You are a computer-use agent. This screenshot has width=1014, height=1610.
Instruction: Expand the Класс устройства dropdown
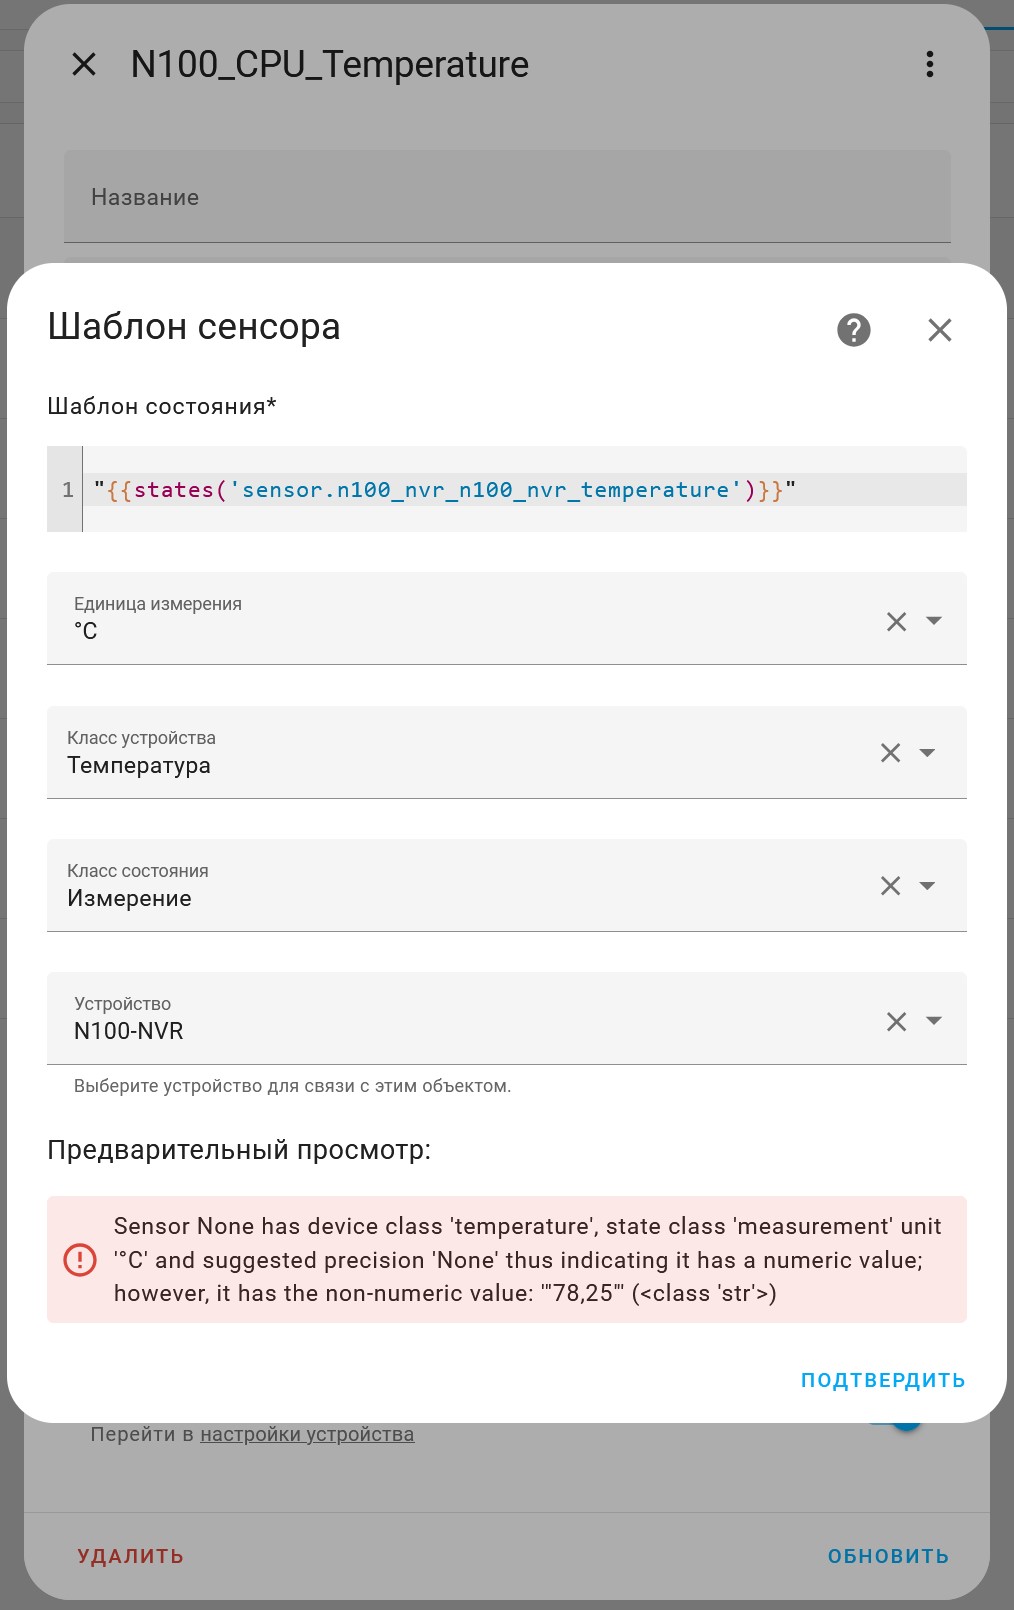pos(927,753)
